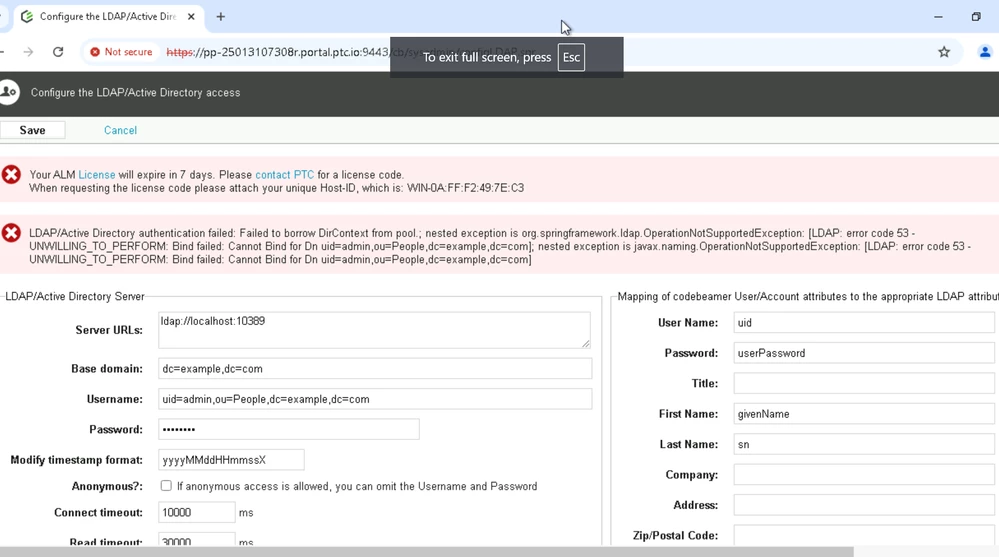Click the Base domain field

point(375,368)
